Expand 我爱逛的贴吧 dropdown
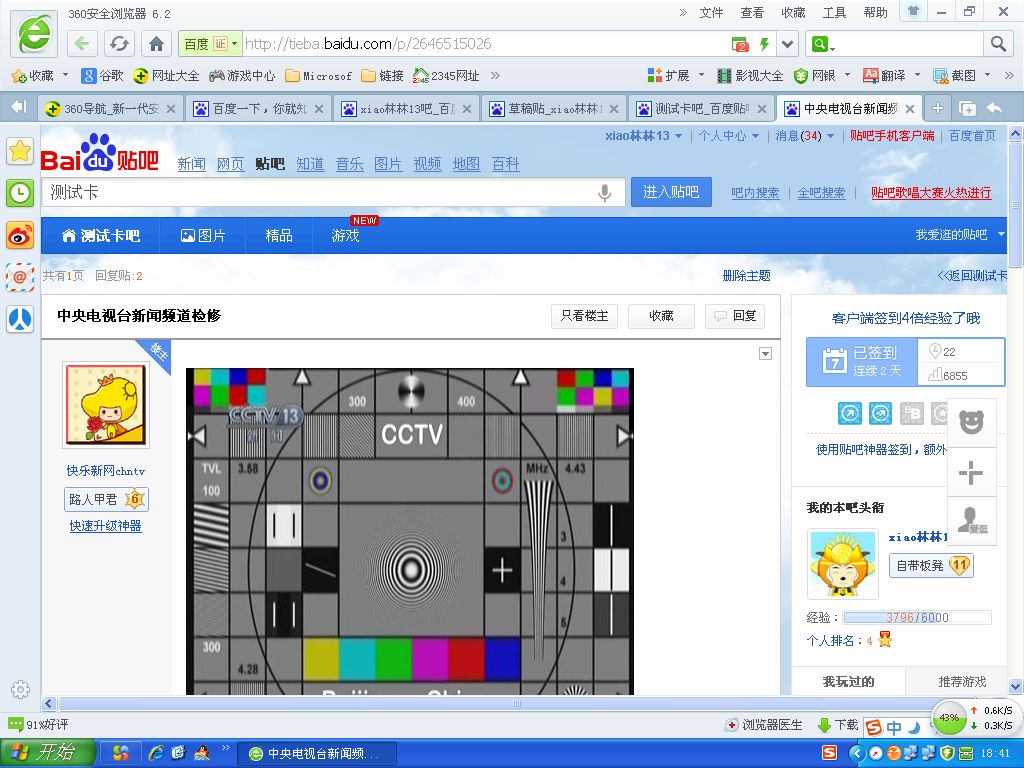The height and width of the screenshot is (768, 1024). (x=1000, y=234)
